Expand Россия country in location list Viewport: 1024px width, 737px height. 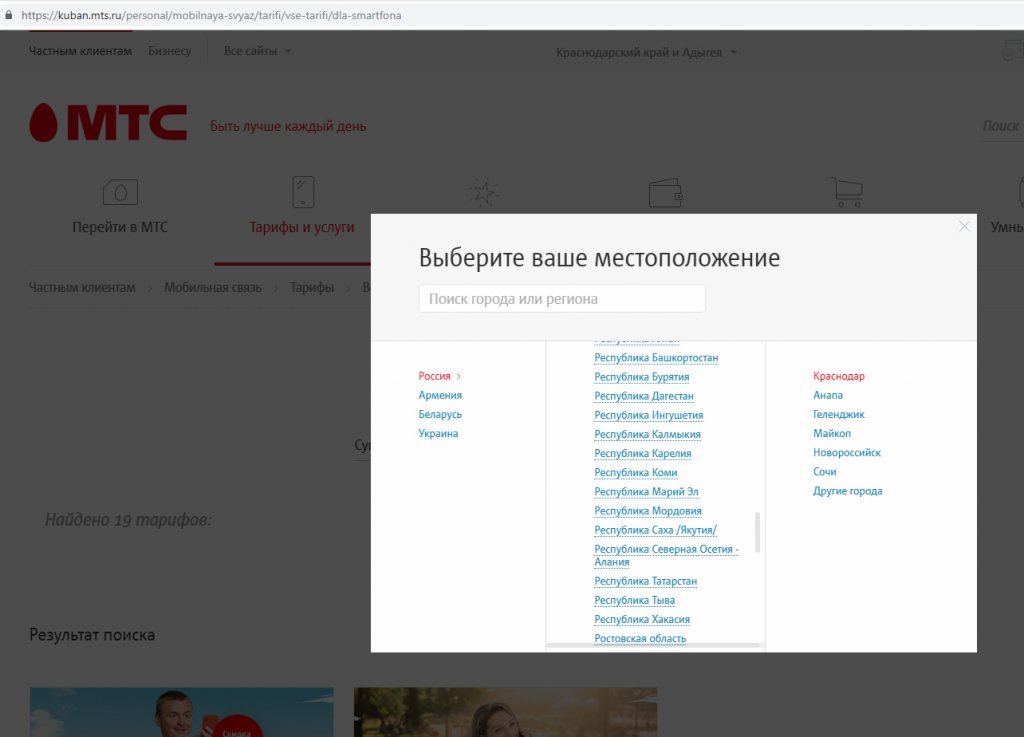[439, 376]
